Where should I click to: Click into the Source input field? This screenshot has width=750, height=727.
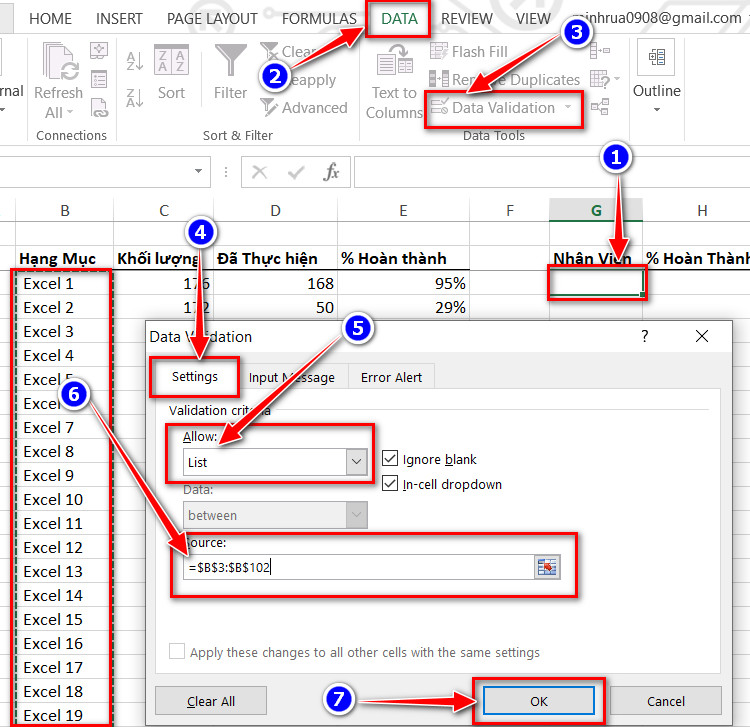pos(360,567)
